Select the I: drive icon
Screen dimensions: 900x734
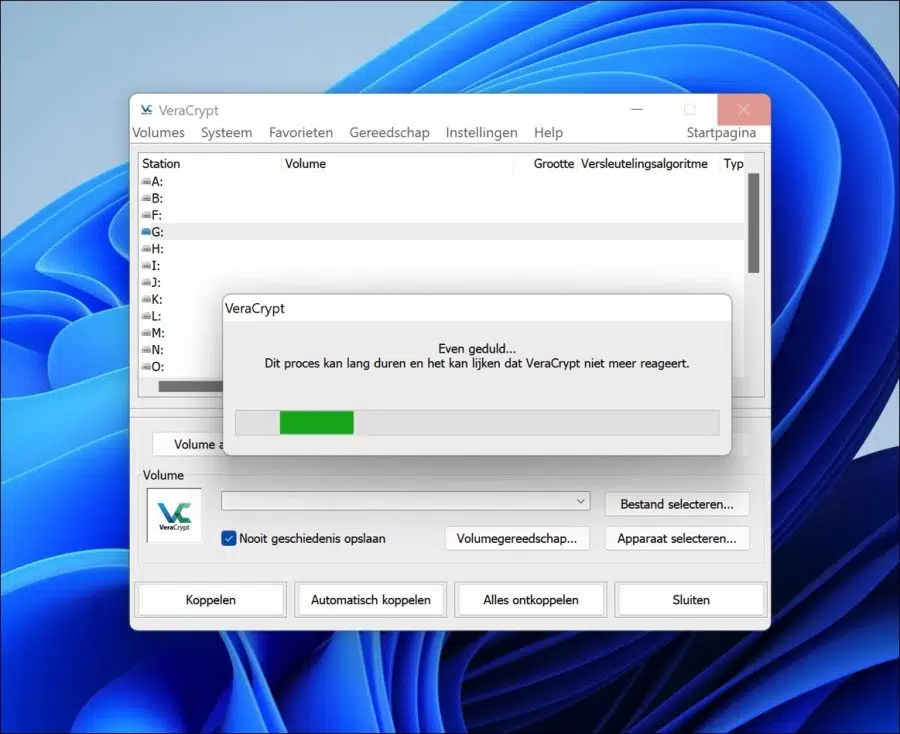tap(146, 265)
